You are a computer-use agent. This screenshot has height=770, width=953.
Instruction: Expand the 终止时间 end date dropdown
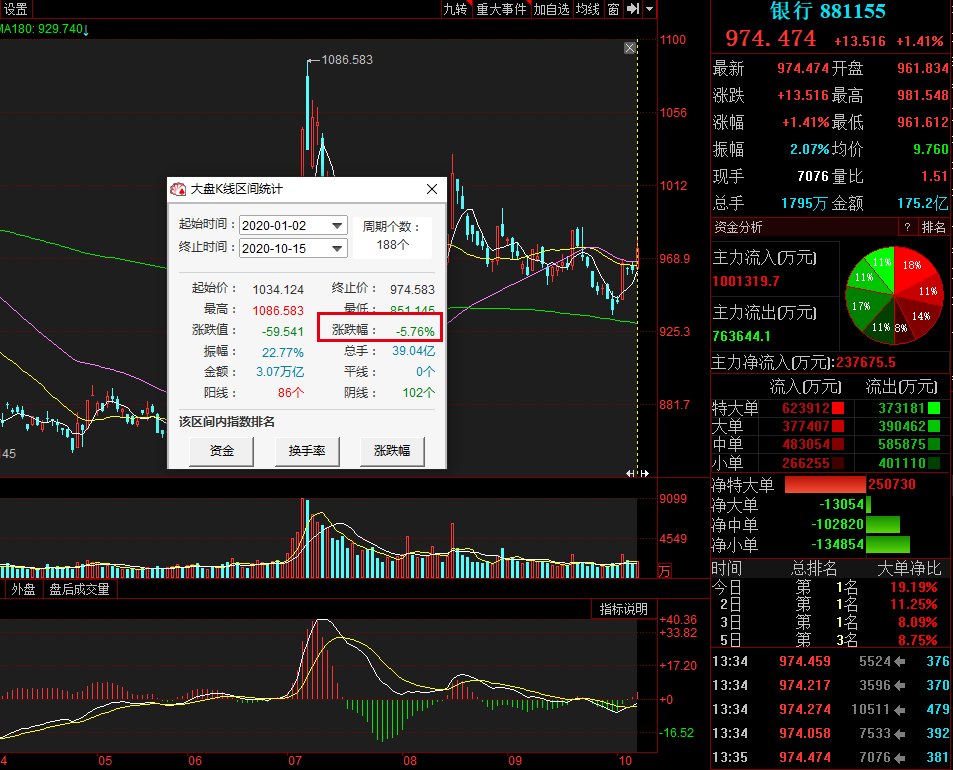coord(337,249)
